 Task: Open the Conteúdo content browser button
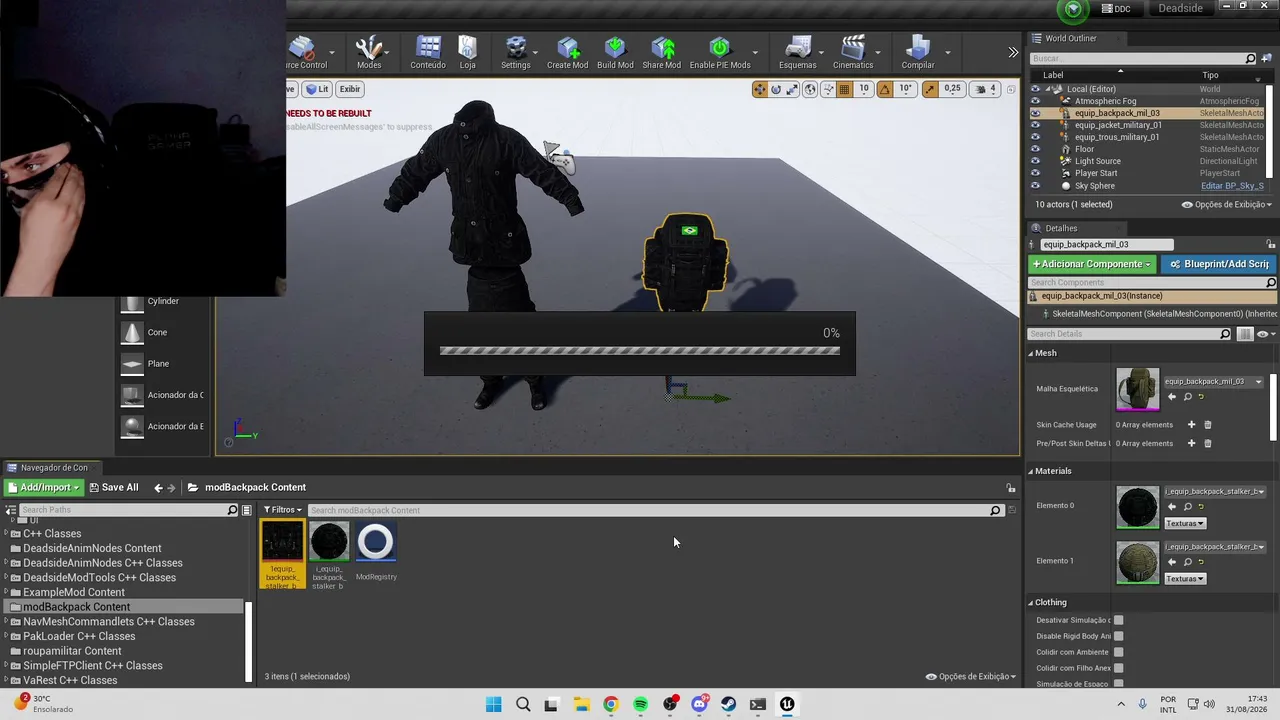point(428,52)
